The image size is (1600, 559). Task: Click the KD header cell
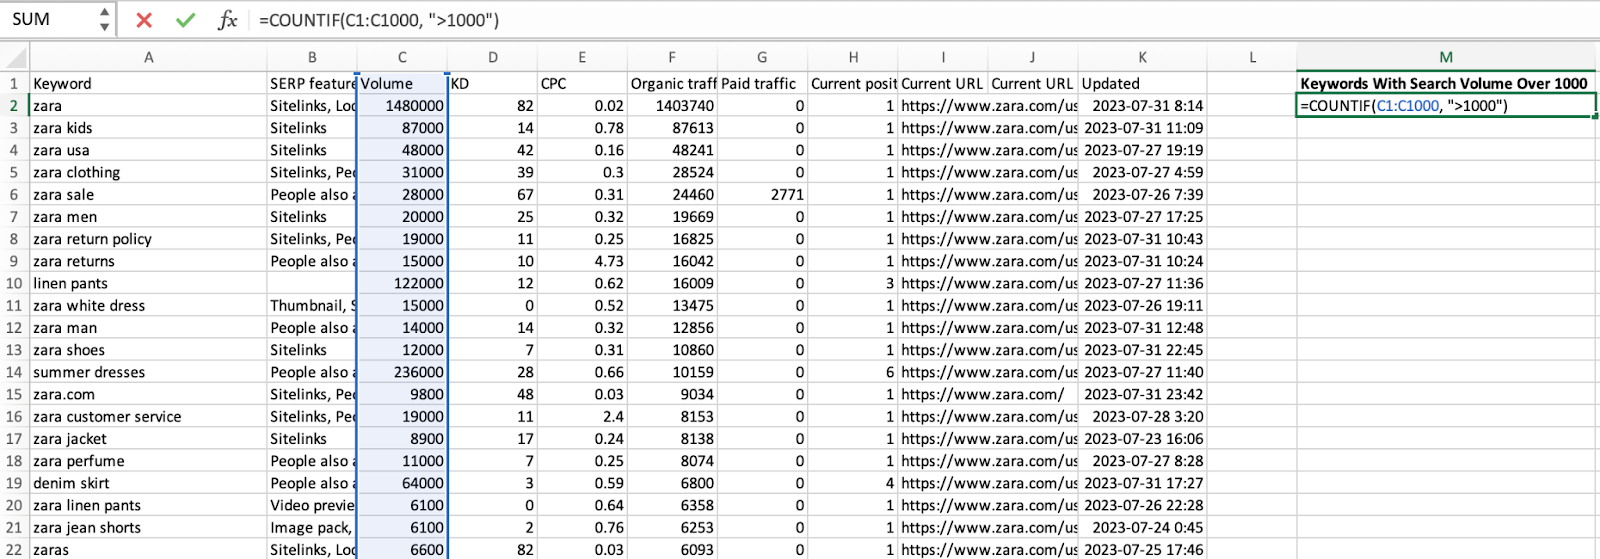[493, 83]
